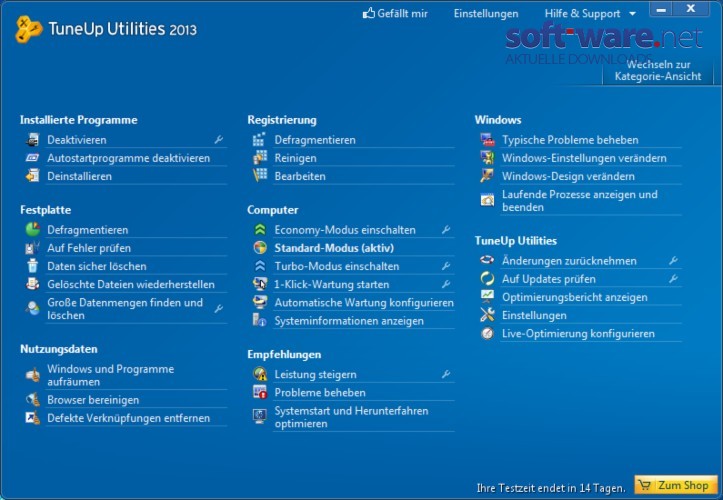Open Probleme beheben link under Empfehlungen
The width and height of the screenshot is (723, 500).
(x=320, y=393)
